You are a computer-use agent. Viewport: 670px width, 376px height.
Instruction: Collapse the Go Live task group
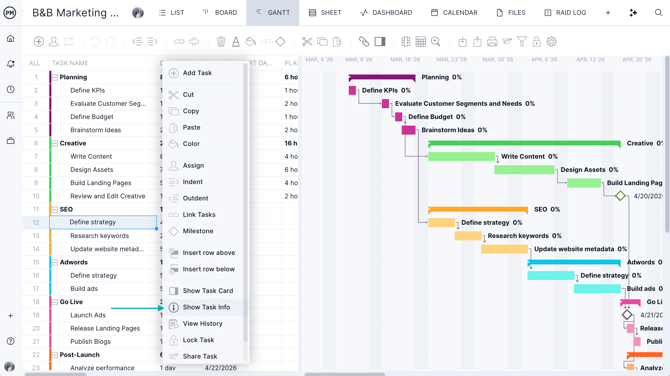55,302
